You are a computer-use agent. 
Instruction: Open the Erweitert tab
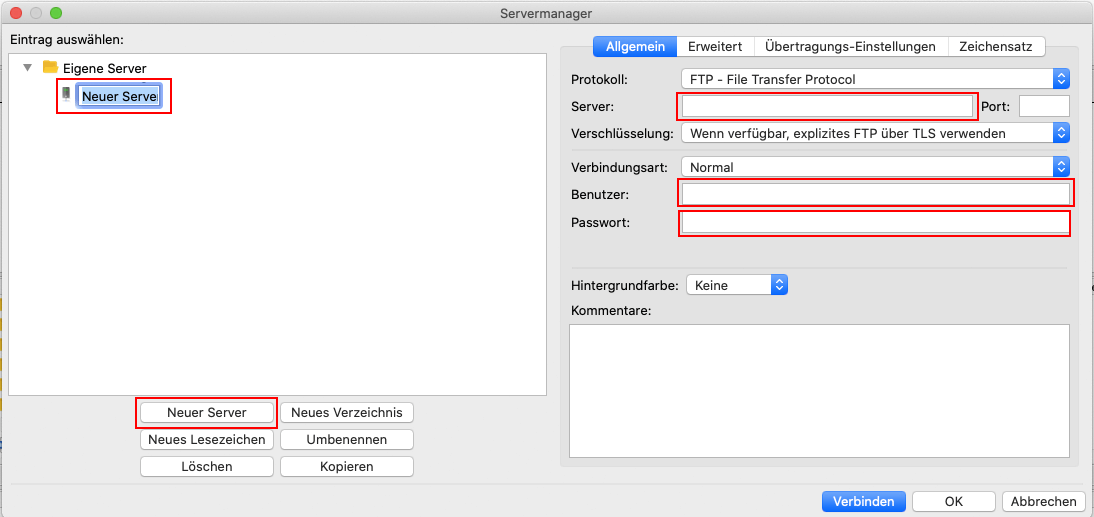pos(715,47)
